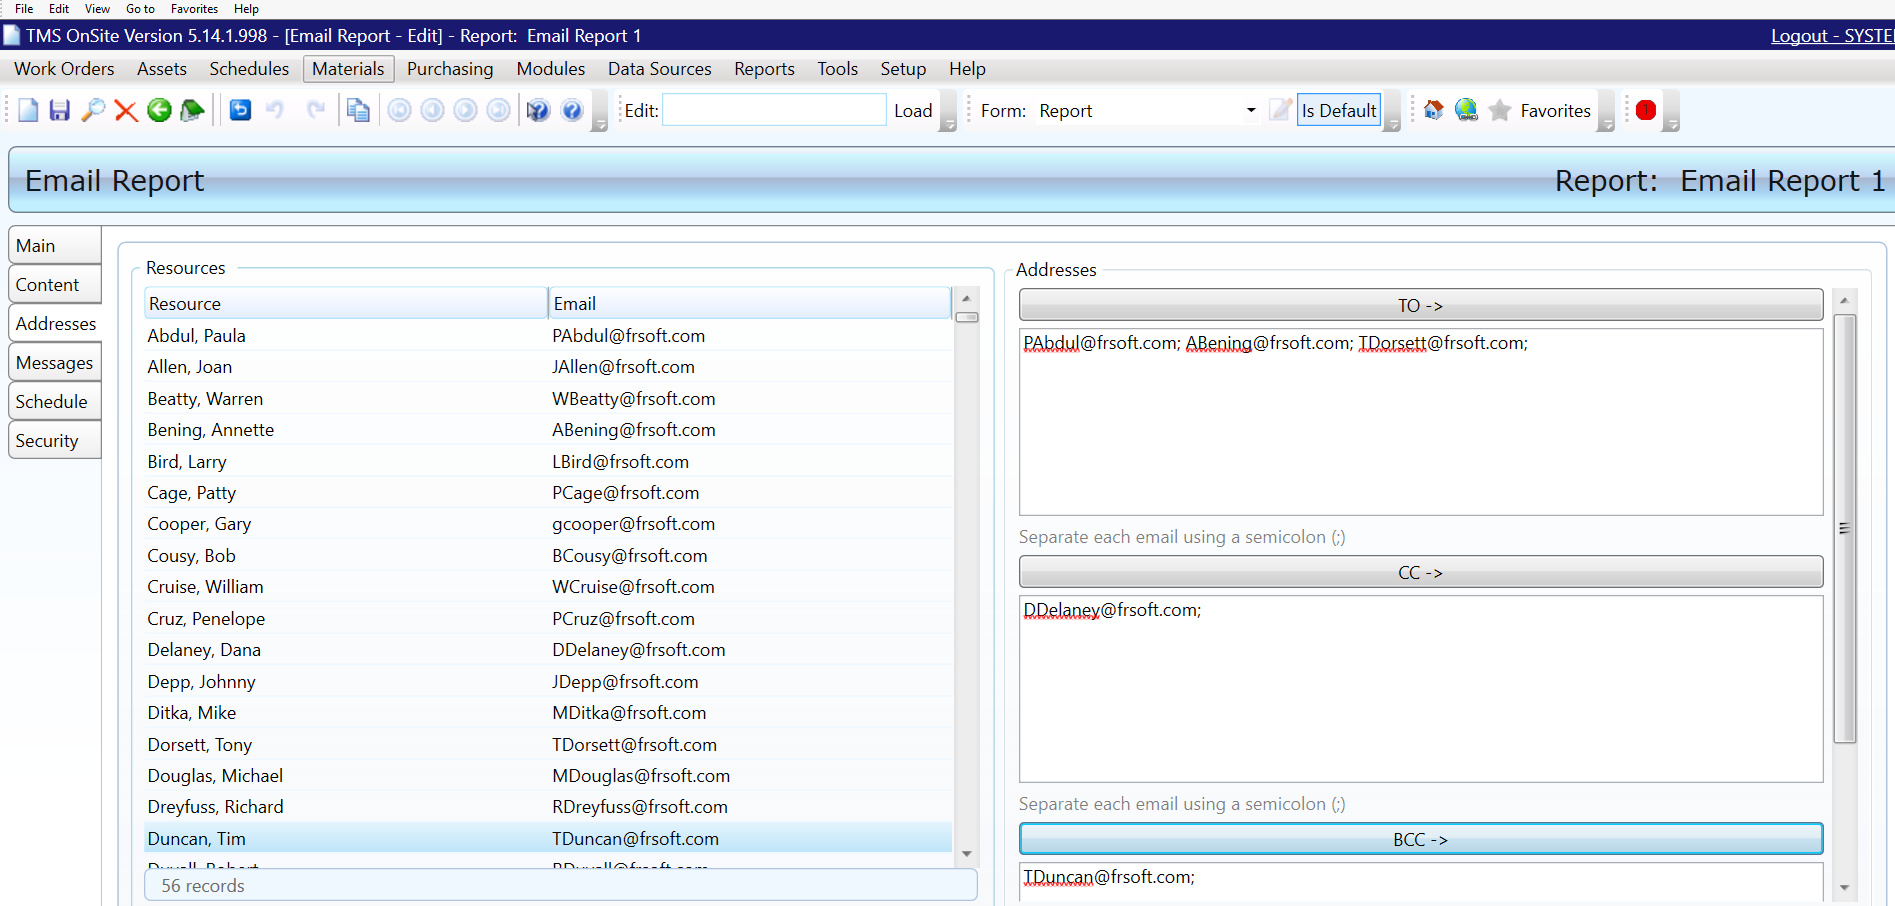The width and height of the screenshot is (1895, 906).
Task: Expand the notification toolbar overflow options
Action: [1672, 111]
